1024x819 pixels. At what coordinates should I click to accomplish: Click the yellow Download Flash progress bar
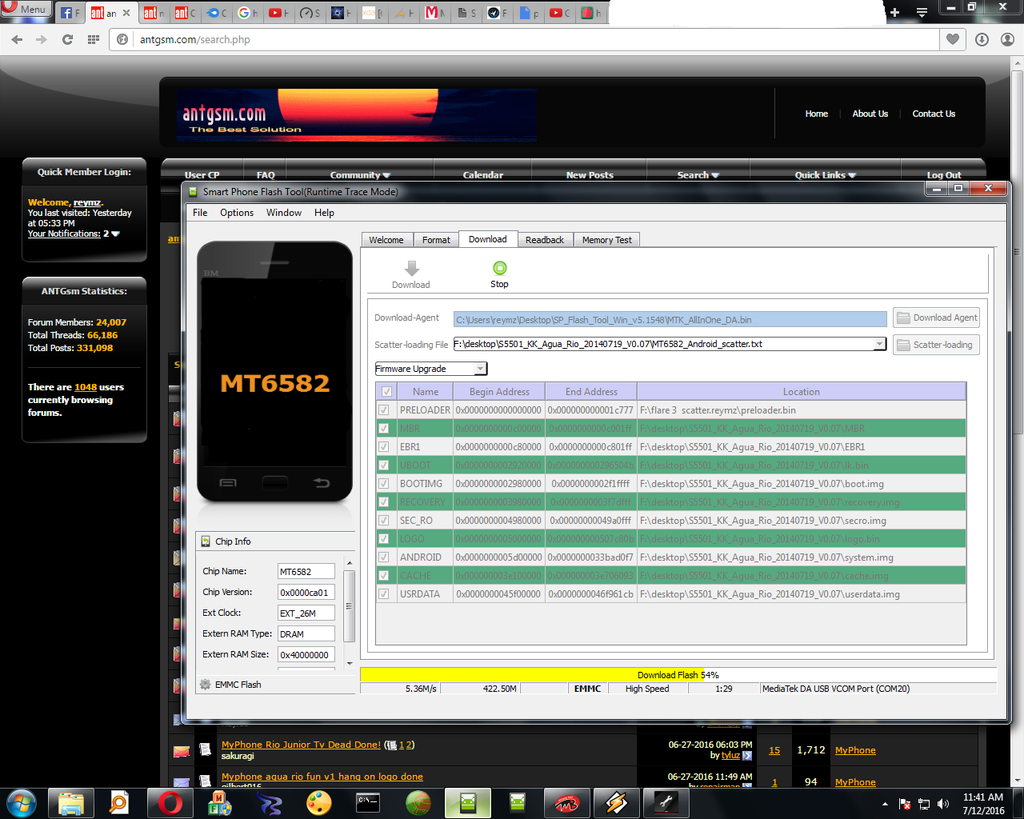tap(532, 675)
